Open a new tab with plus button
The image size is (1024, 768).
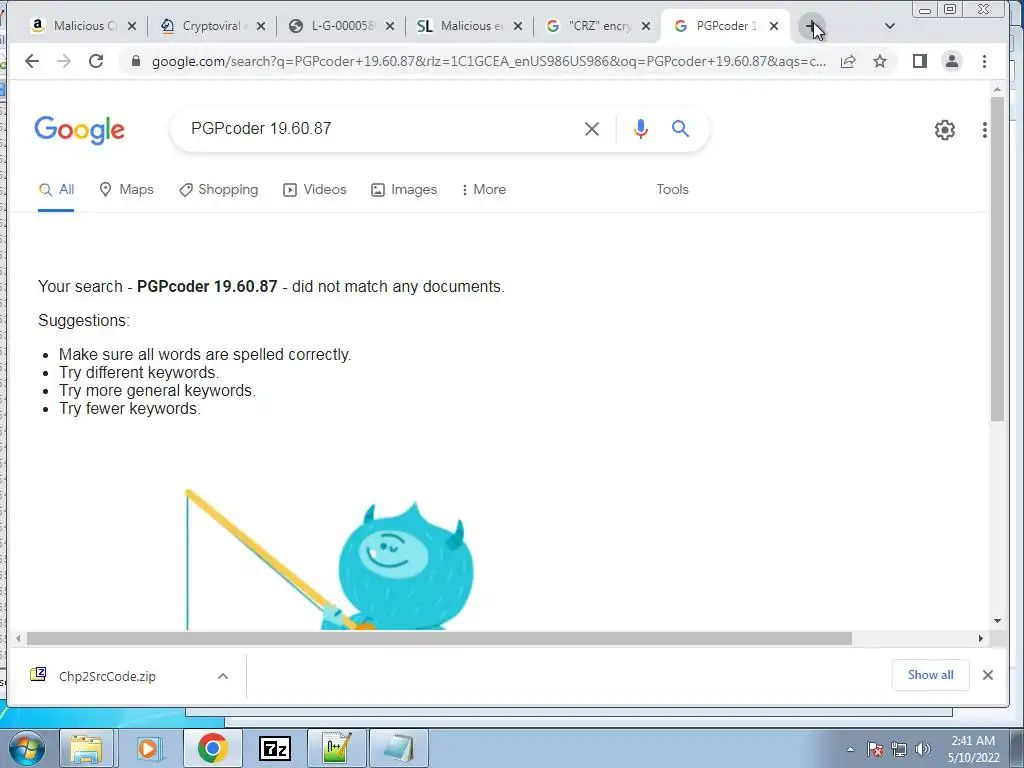pyautogui.click(x=811, y=27)
